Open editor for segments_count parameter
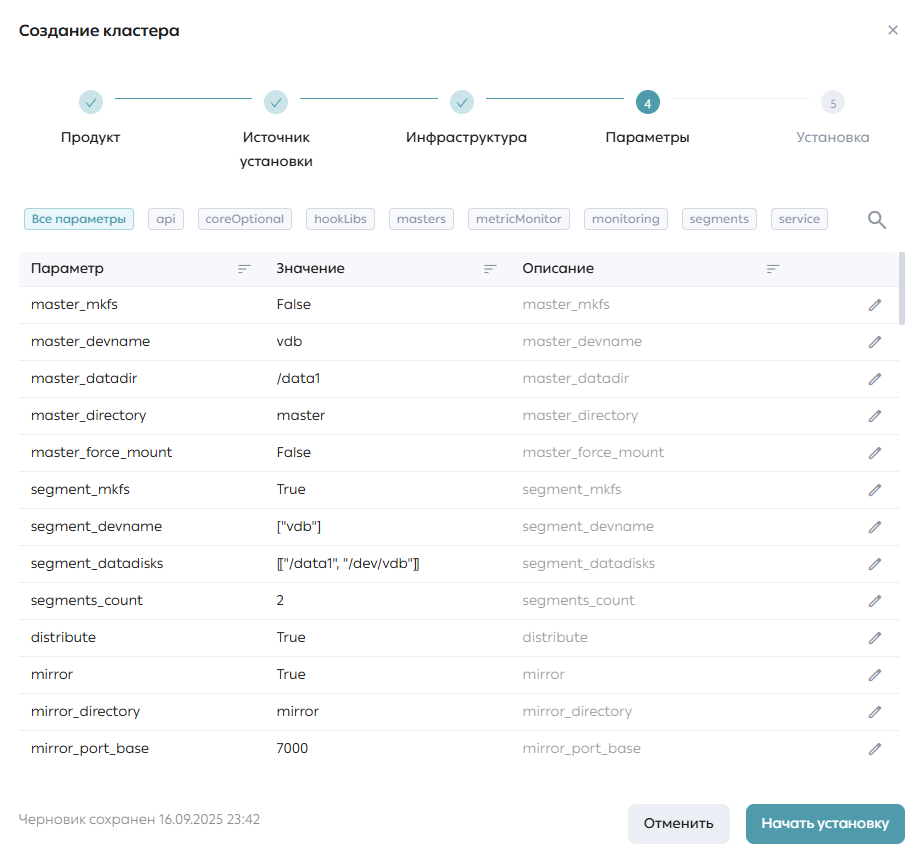 pyautogui.click(x=875, y=601)
